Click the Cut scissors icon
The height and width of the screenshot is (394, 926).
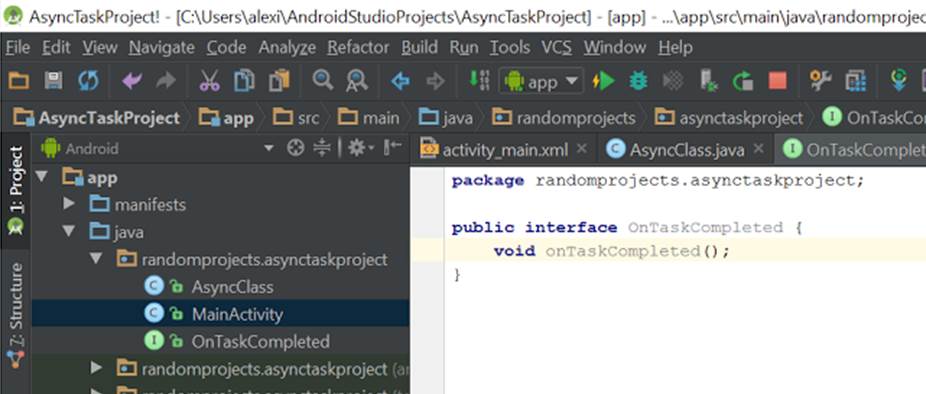(x=209, y=80)
